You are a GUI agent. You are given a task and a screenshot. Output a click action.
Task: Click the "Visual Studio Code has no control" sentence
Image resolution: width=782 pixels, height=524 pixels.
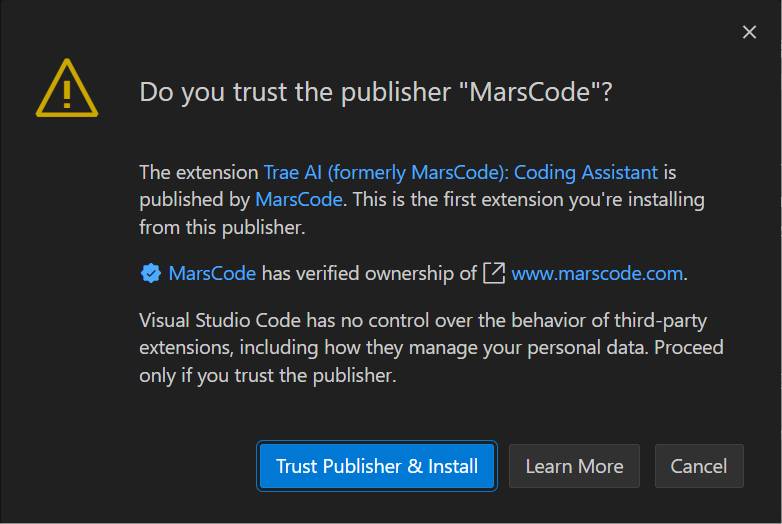[x=423, y=320]
